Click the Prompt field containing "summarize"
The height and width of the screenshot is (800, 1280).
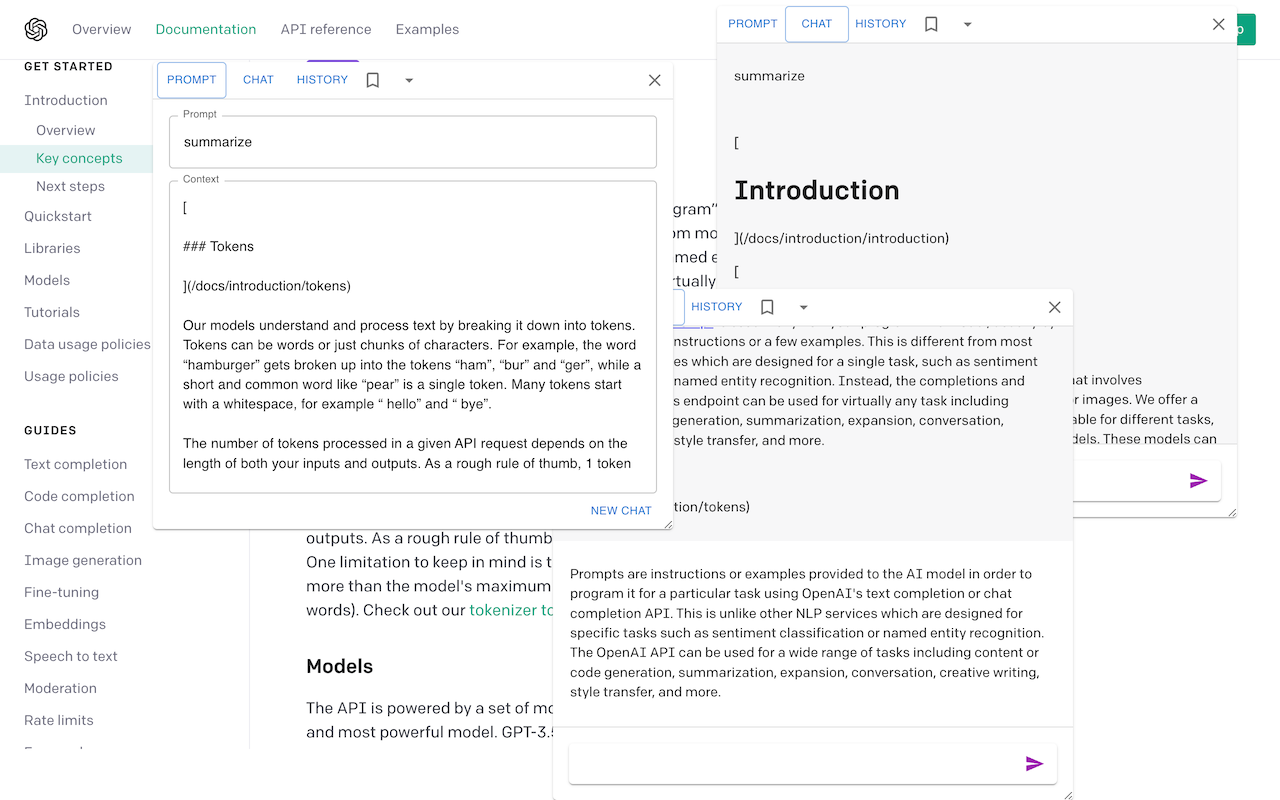point(412,142)
